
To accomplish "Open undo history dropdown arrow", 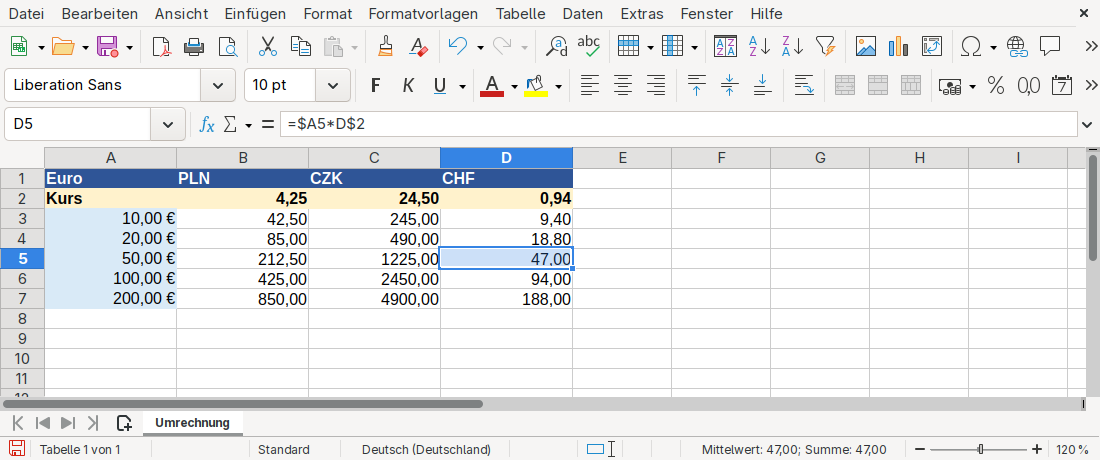I will (x=481, y=48).
